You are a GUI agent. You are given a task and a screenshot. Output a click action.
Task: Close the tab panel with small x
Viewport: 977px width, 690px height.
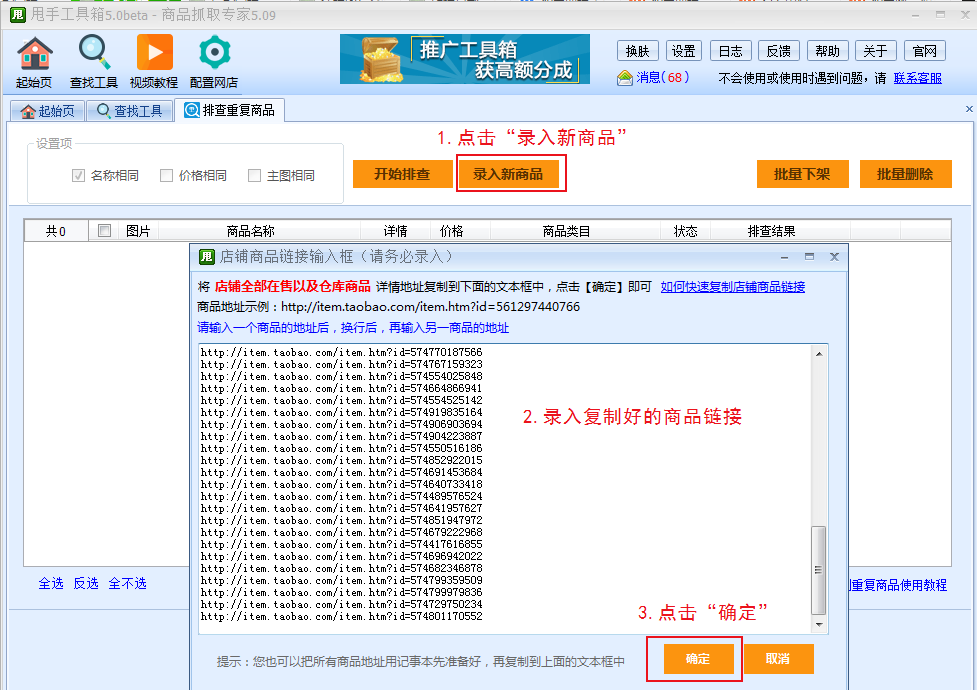pyautogui.click(x=969, y=109)
